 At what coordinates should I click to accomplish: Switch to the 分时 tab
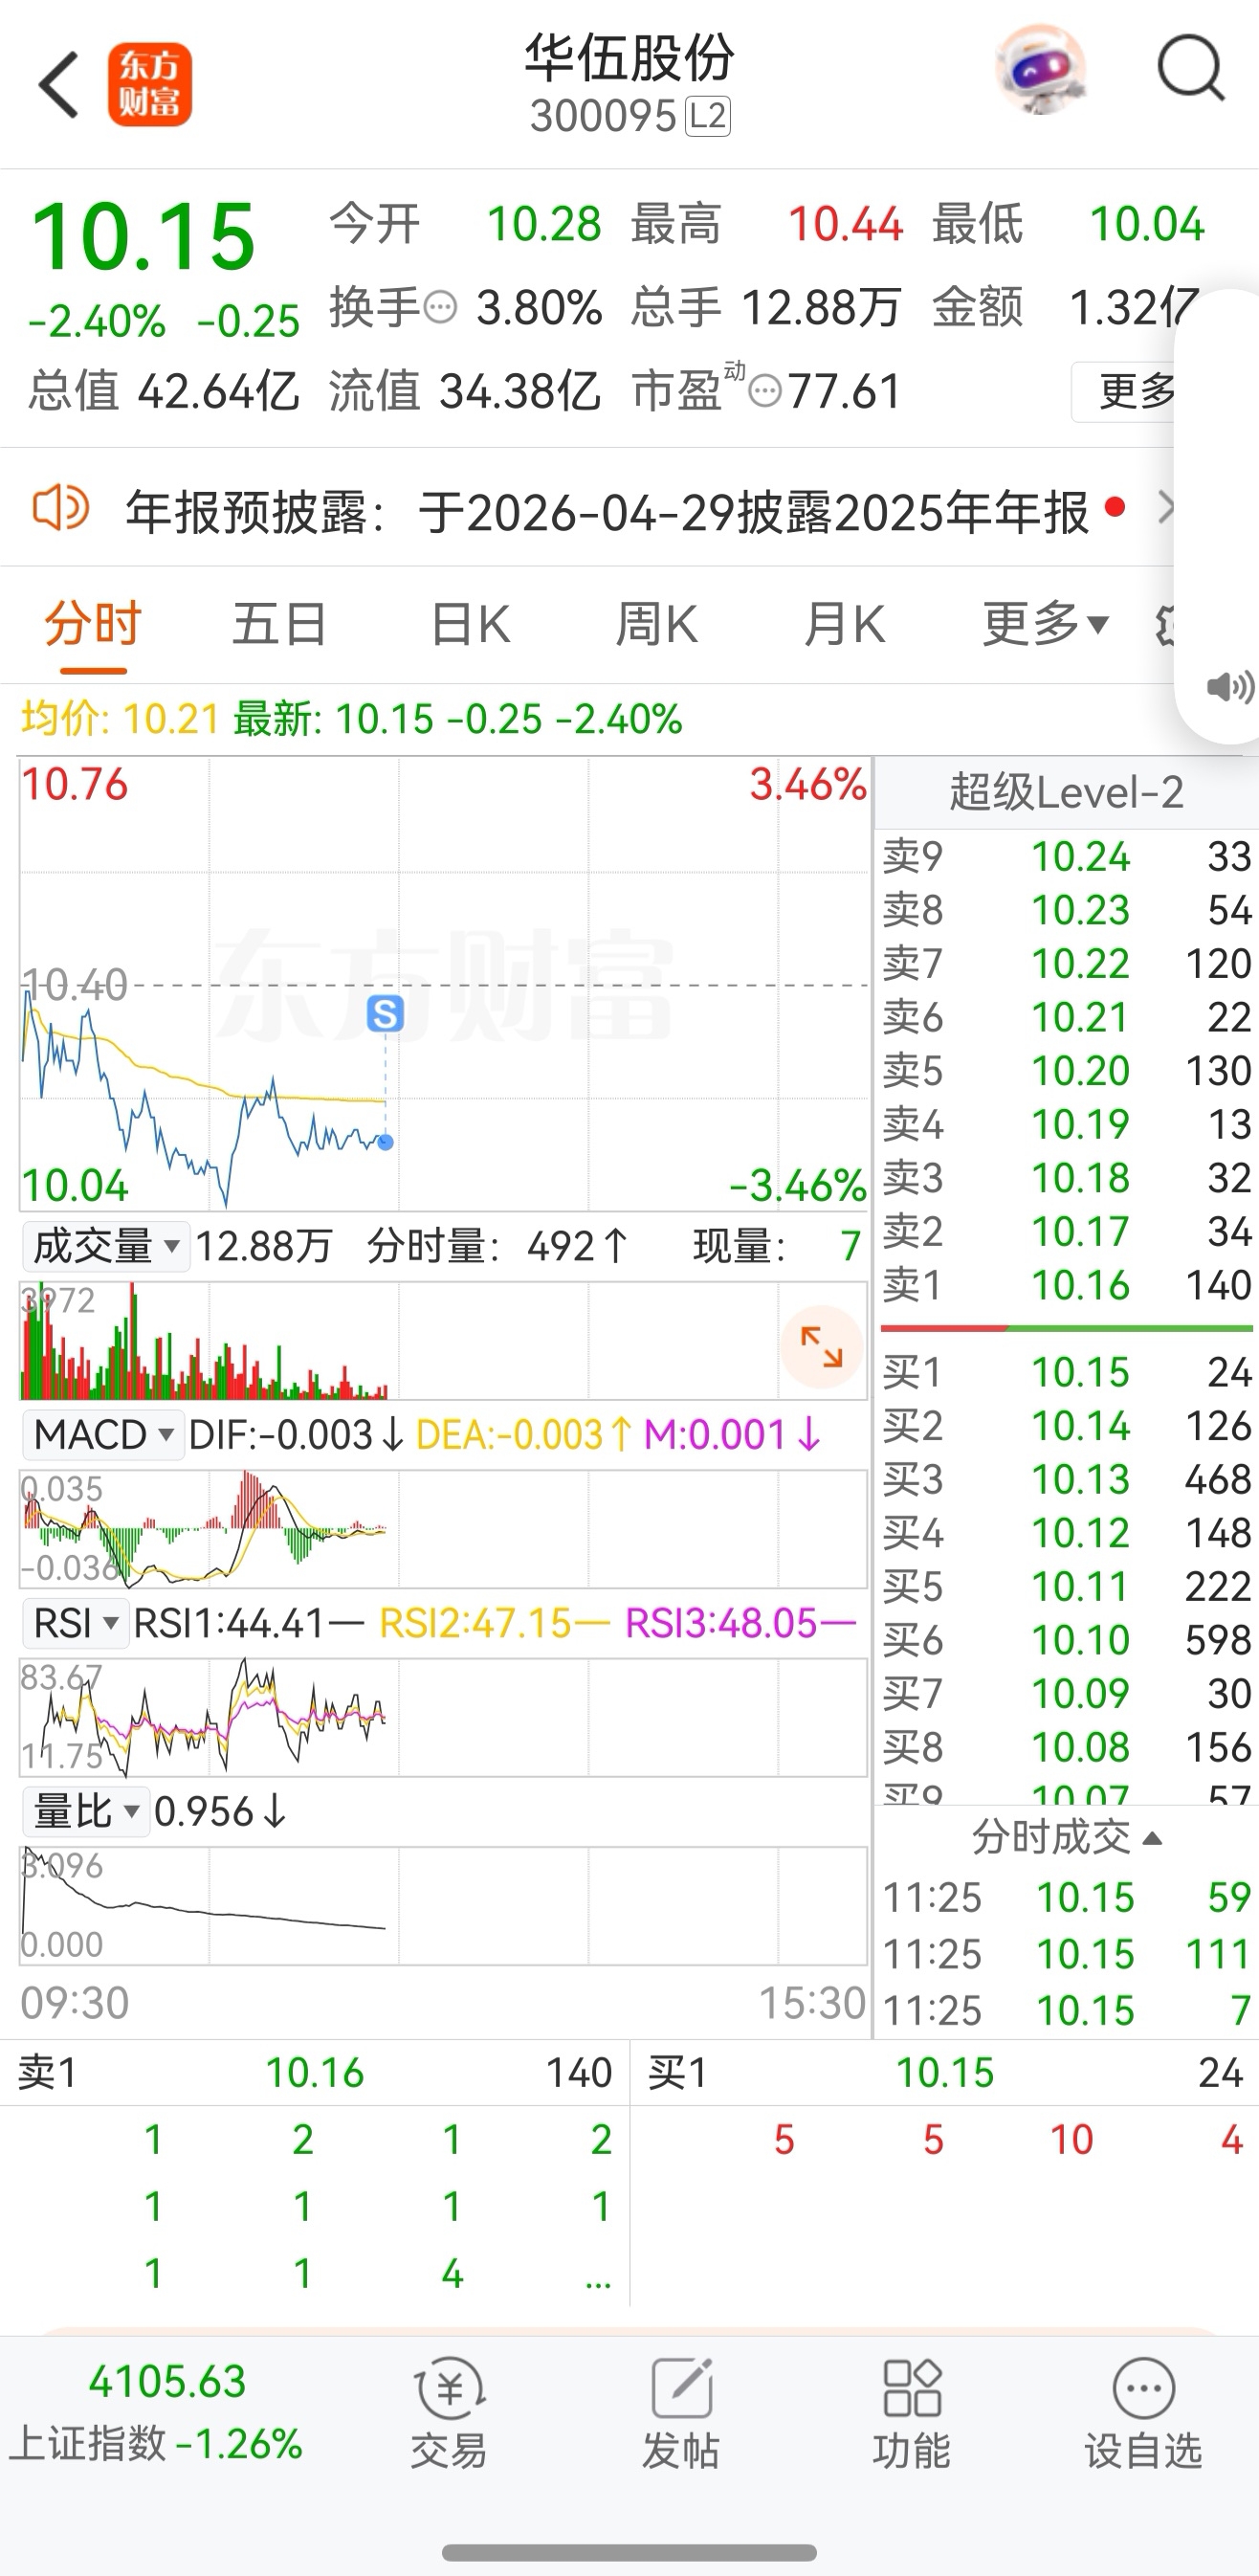pos(93,625)
